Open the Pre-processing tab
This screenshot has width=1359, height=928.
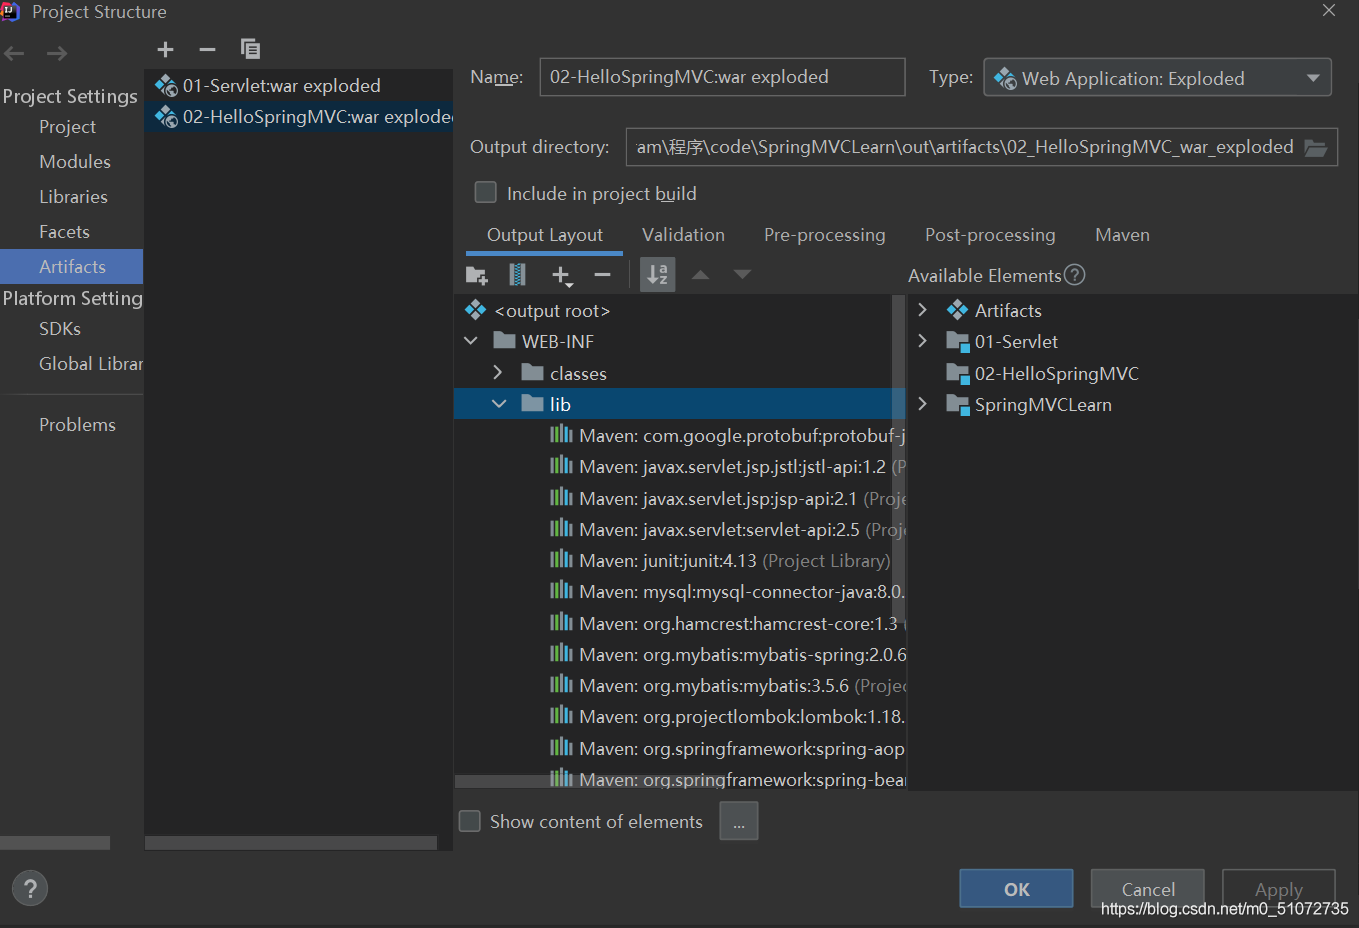pos(825,235)
